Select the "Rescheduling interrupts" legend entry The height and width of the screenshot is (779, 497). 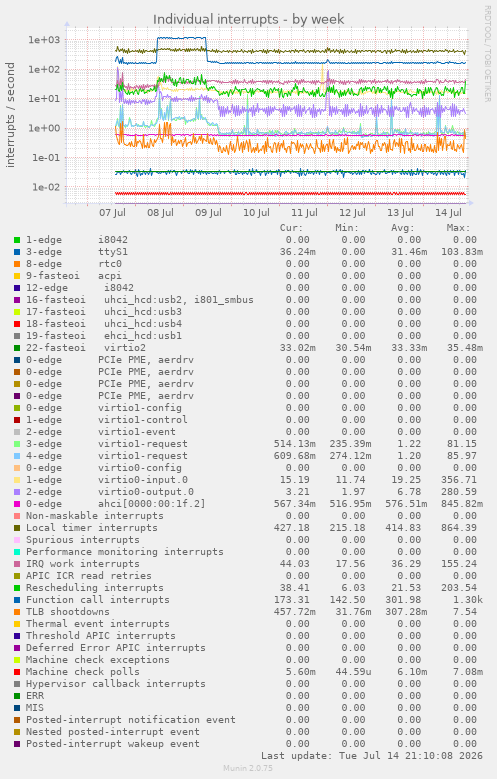[95, 588]
